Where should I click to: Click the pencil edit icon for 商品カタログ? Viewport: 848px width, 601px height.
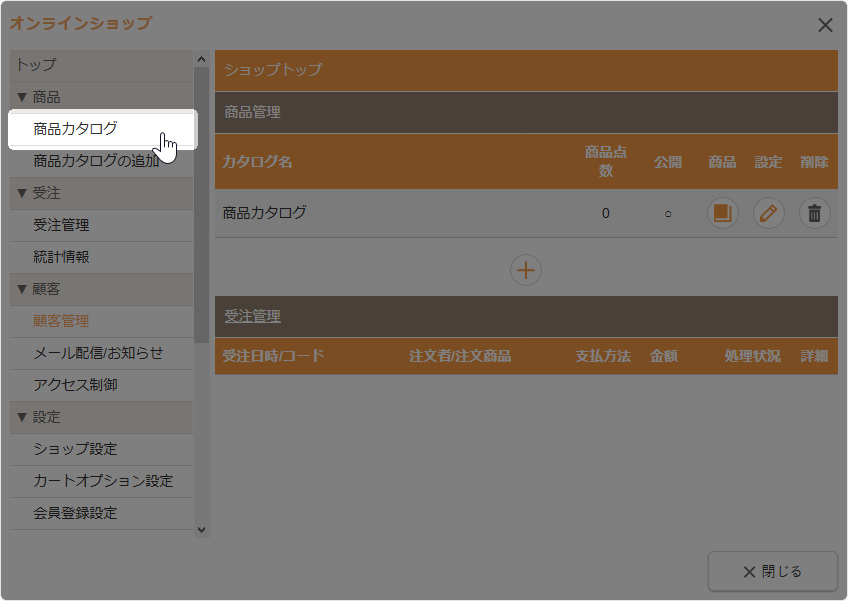click(x=768, y=213)
